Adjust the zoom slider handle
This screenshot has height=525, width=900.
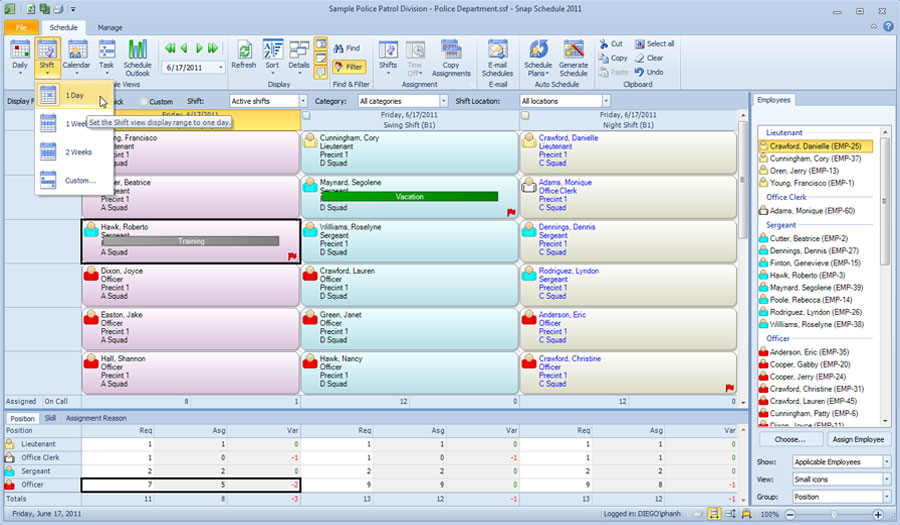pyautogui.click(x=834, y=515)
